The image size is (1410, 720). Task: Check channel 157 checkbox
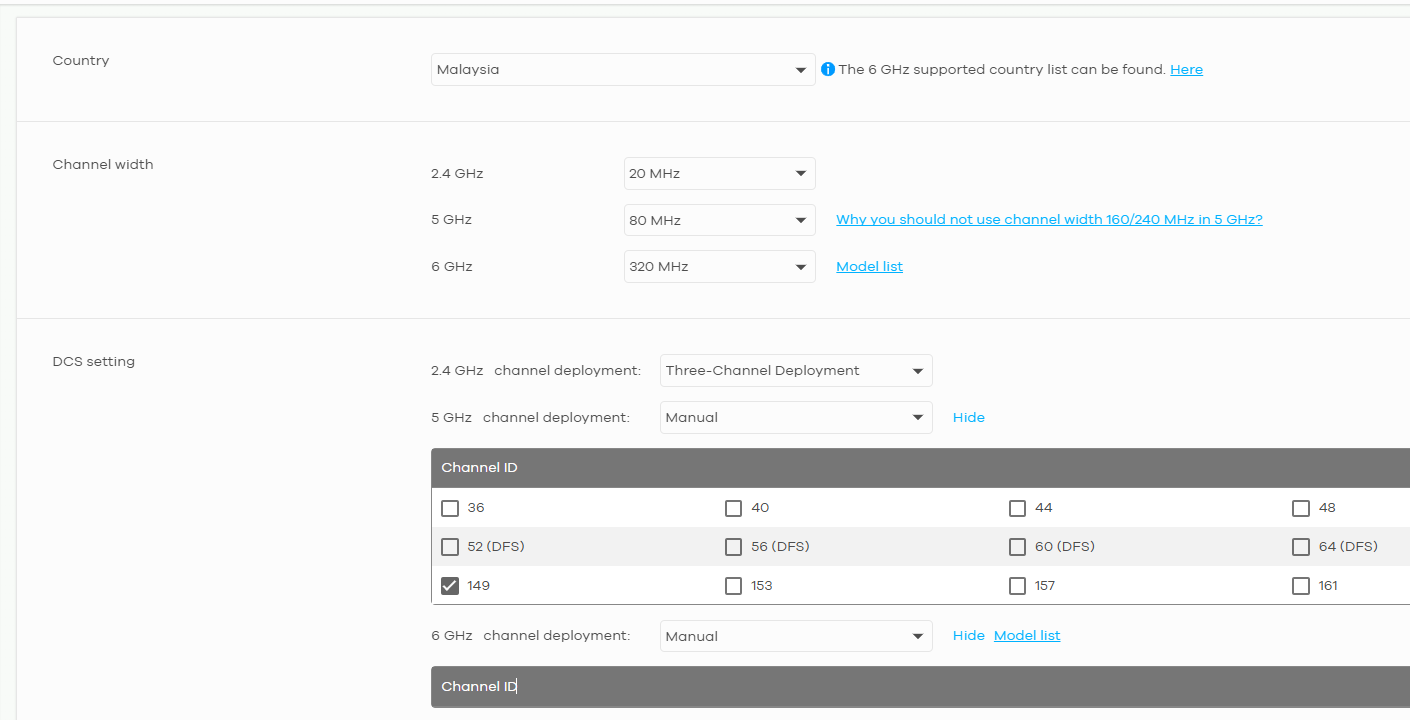click(x=1017, y=586)
